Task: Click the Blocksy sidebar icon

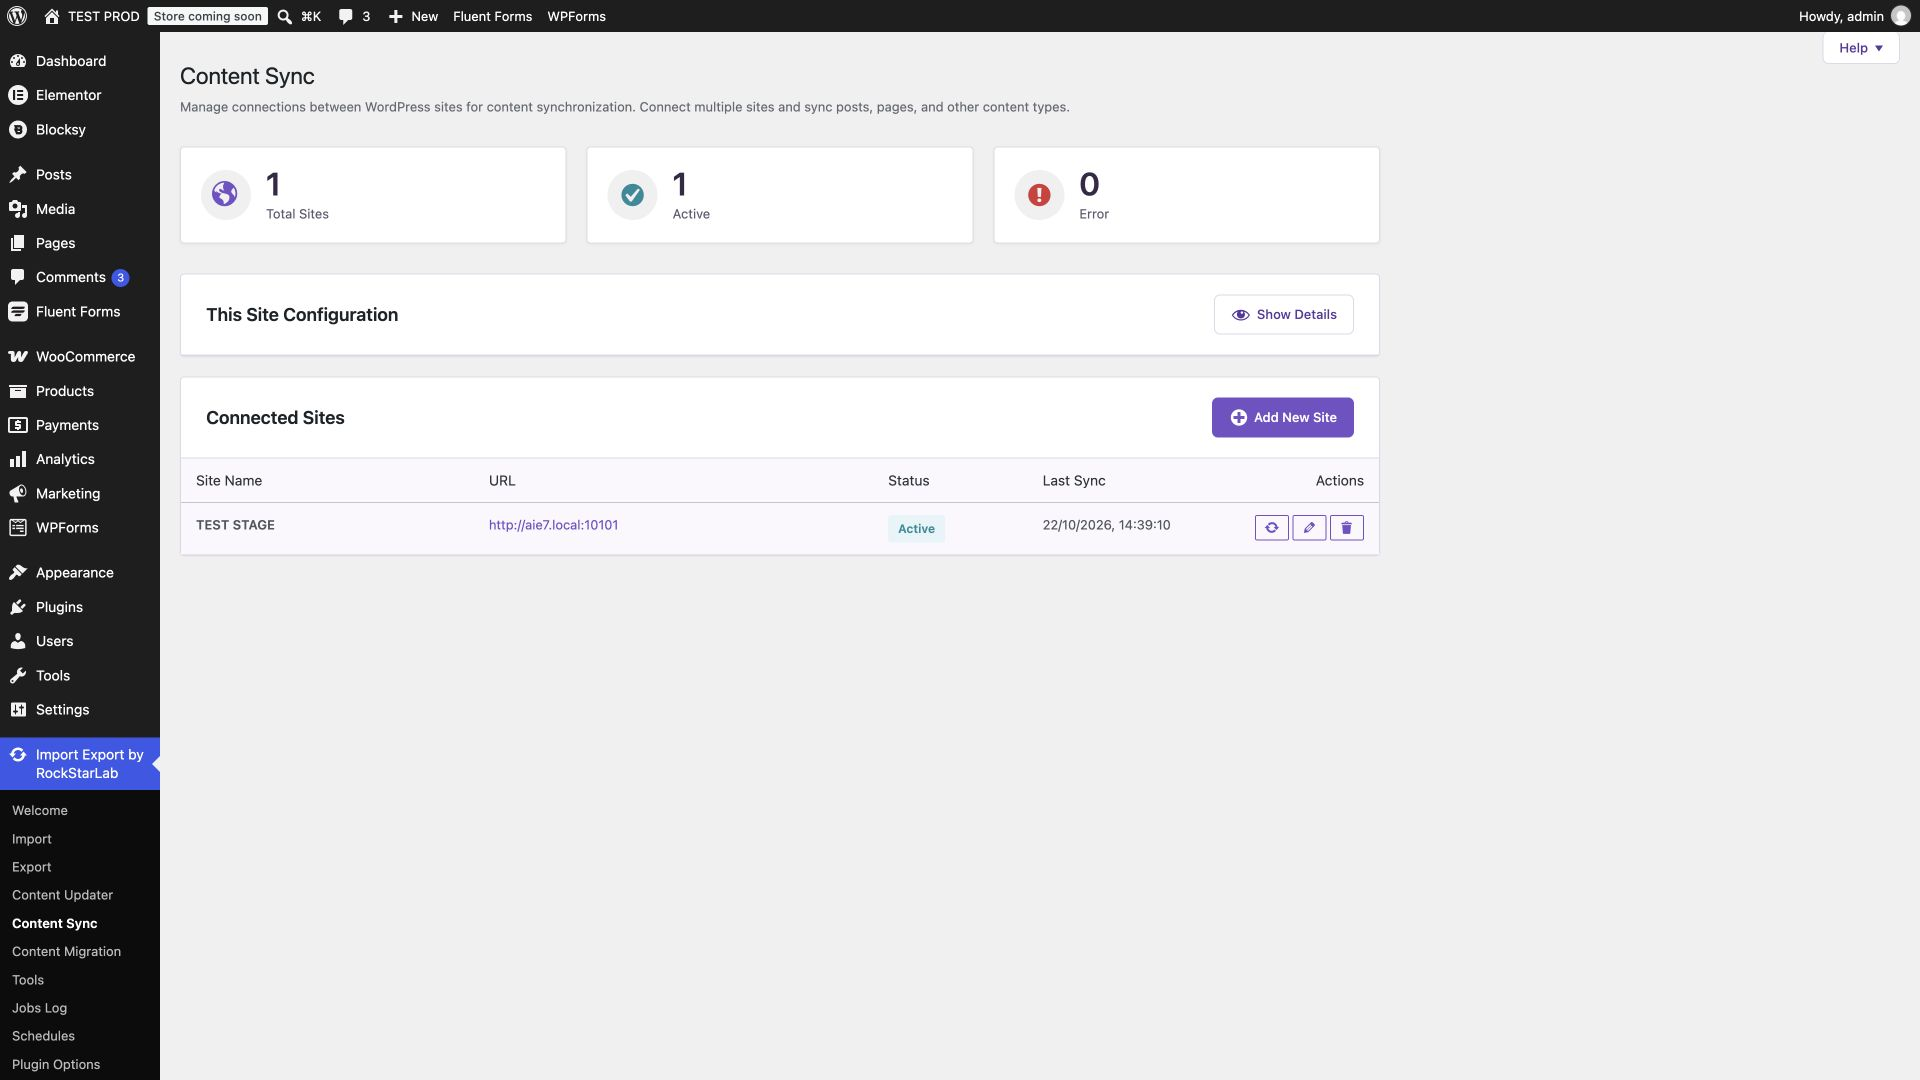Action: click(x=17, y=130)
